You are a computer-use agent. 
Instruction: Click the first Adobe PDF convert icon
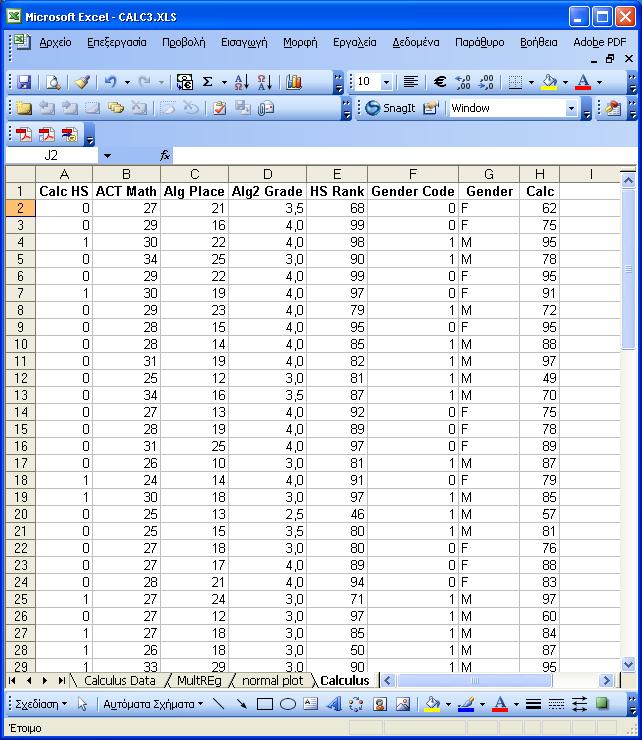[24, 135]
